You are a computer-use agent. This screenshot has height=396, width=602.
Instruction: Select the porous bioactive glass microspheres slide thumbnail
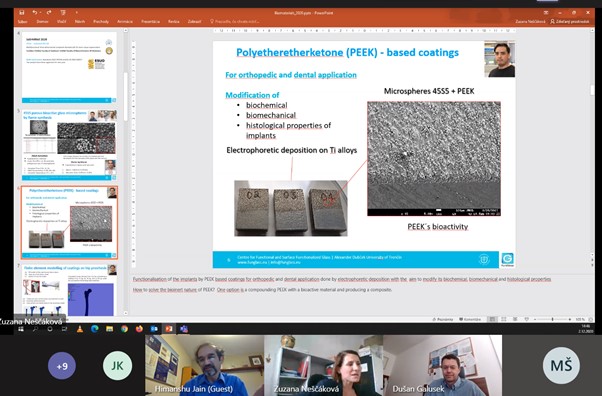[x=69, y=144]
